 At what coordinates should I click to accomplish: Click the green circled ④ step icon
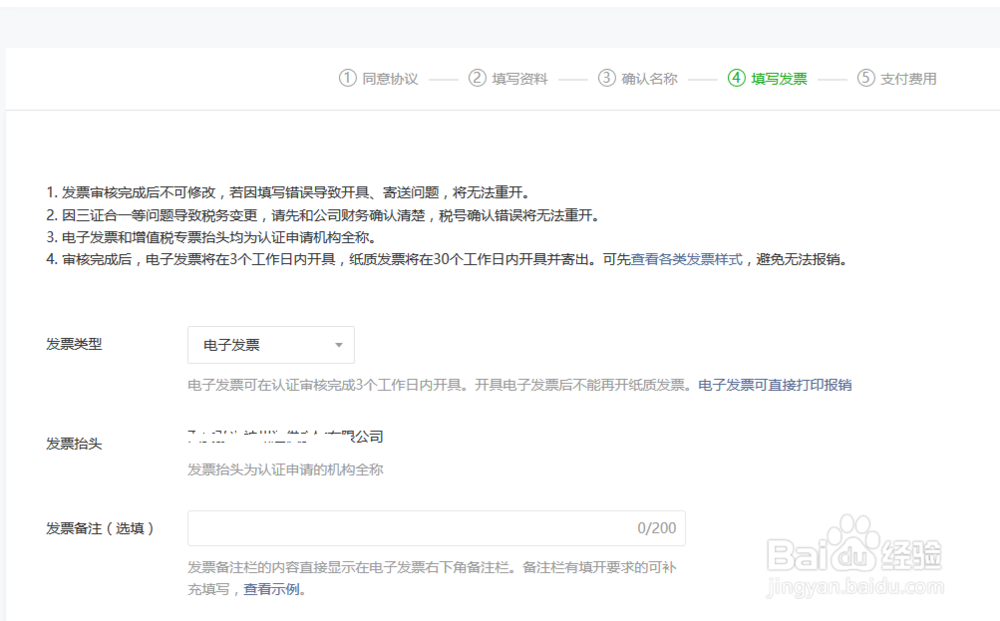tap(737, 78)
